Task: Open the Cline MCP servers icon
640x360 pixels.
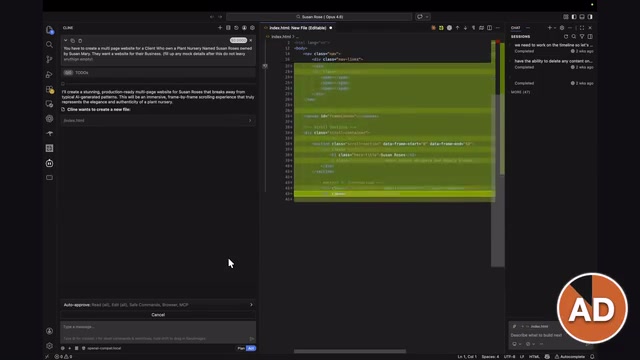Action: tap(228, 28)
